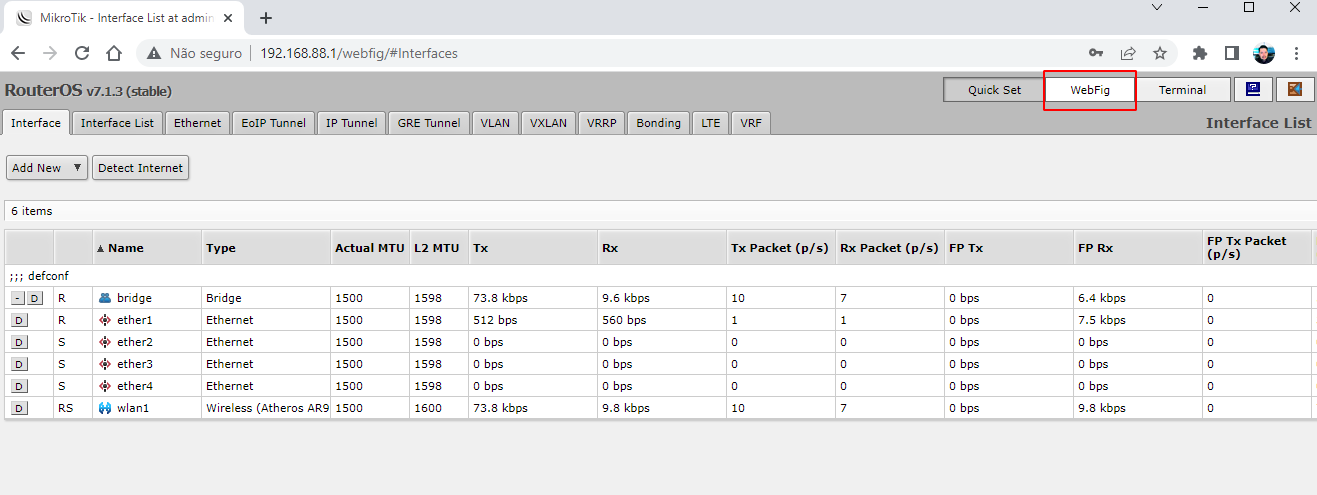Select the WebFig button
The height and width of the screenshot is (495, 1317).
1090,90
